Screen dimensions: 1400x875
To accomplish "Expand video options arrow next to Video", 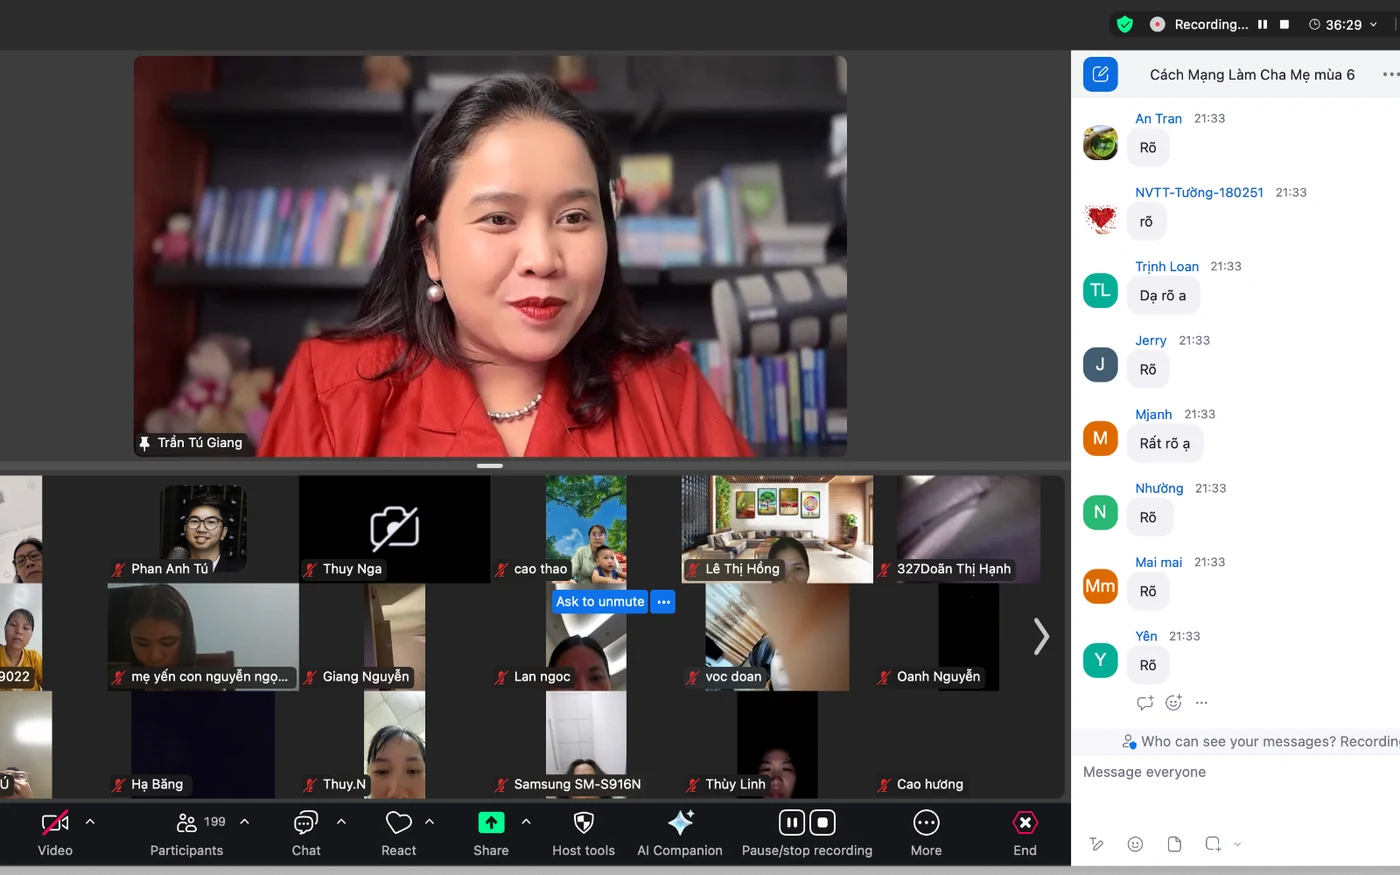I will [90, 822].
